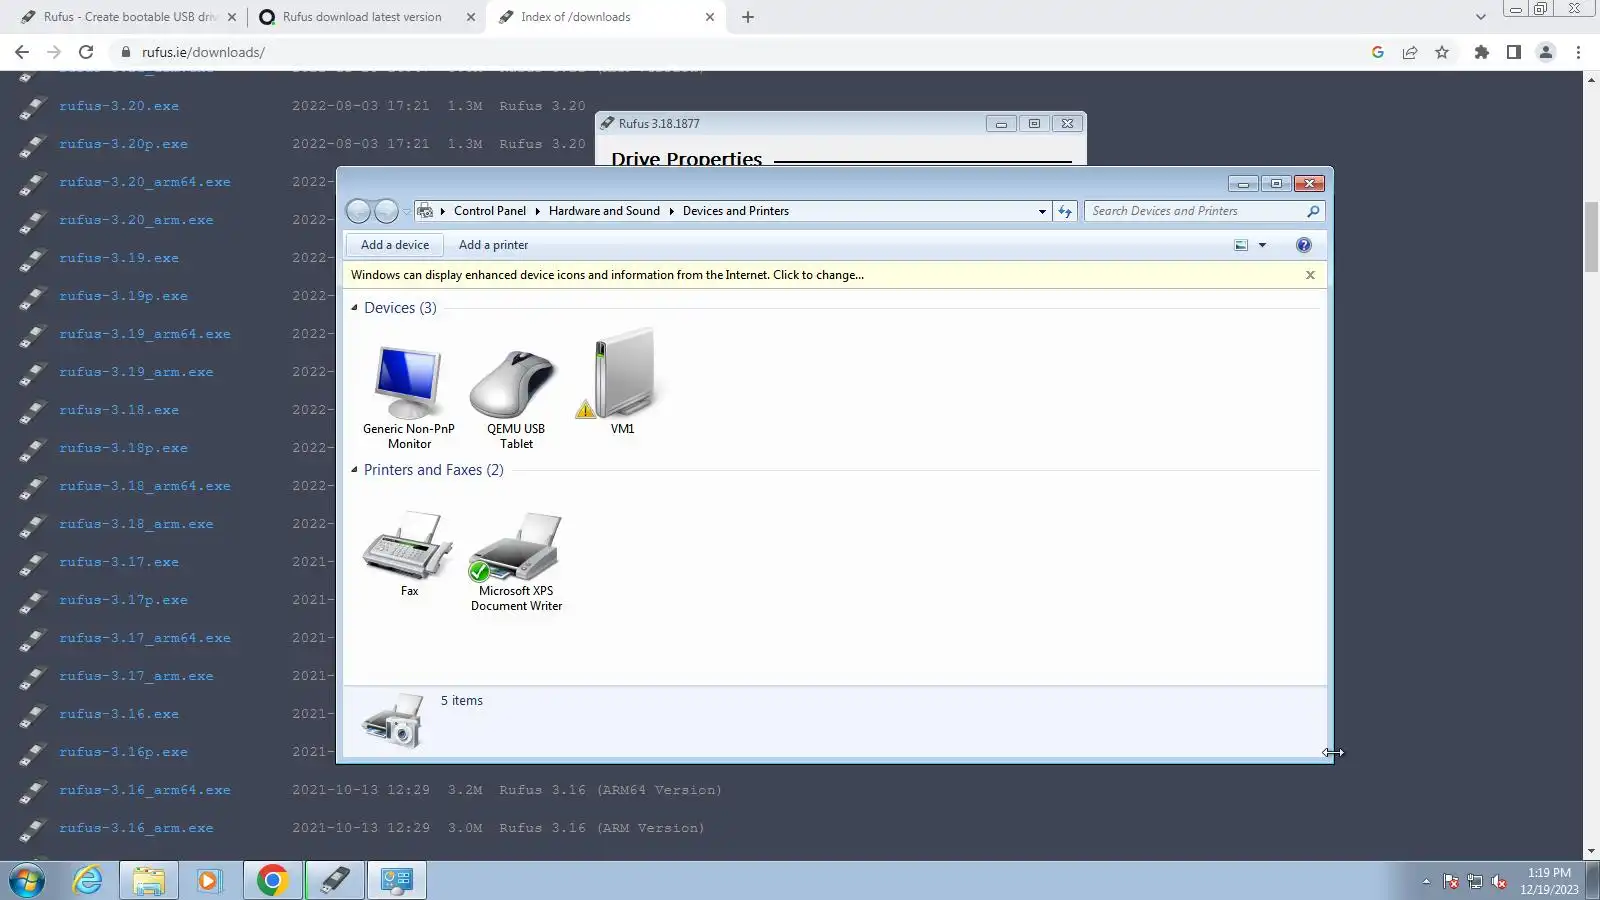The height and width of the screenshot is (900, 1600).
Task: Open rufus-3.17_arm64.exe download link
Action: coord(145,638)
